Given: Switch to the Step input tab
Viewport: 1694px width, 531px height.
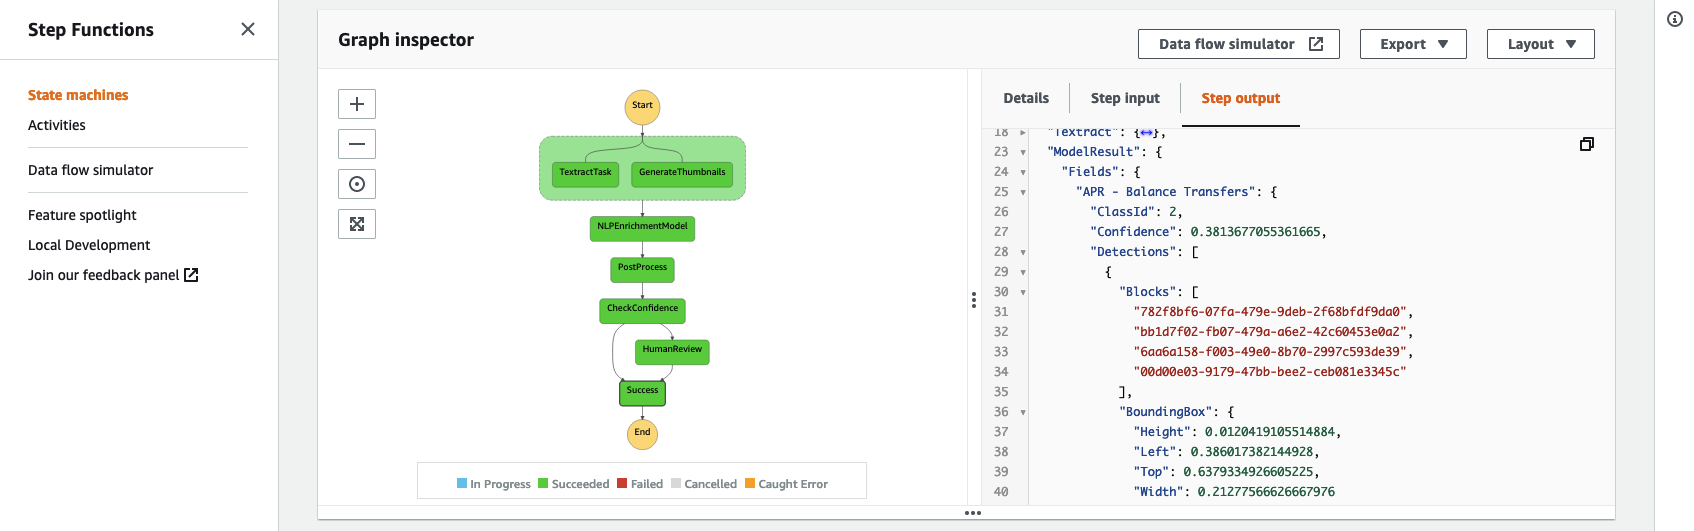Looking at the screenshot, I should pos(1125,98).
